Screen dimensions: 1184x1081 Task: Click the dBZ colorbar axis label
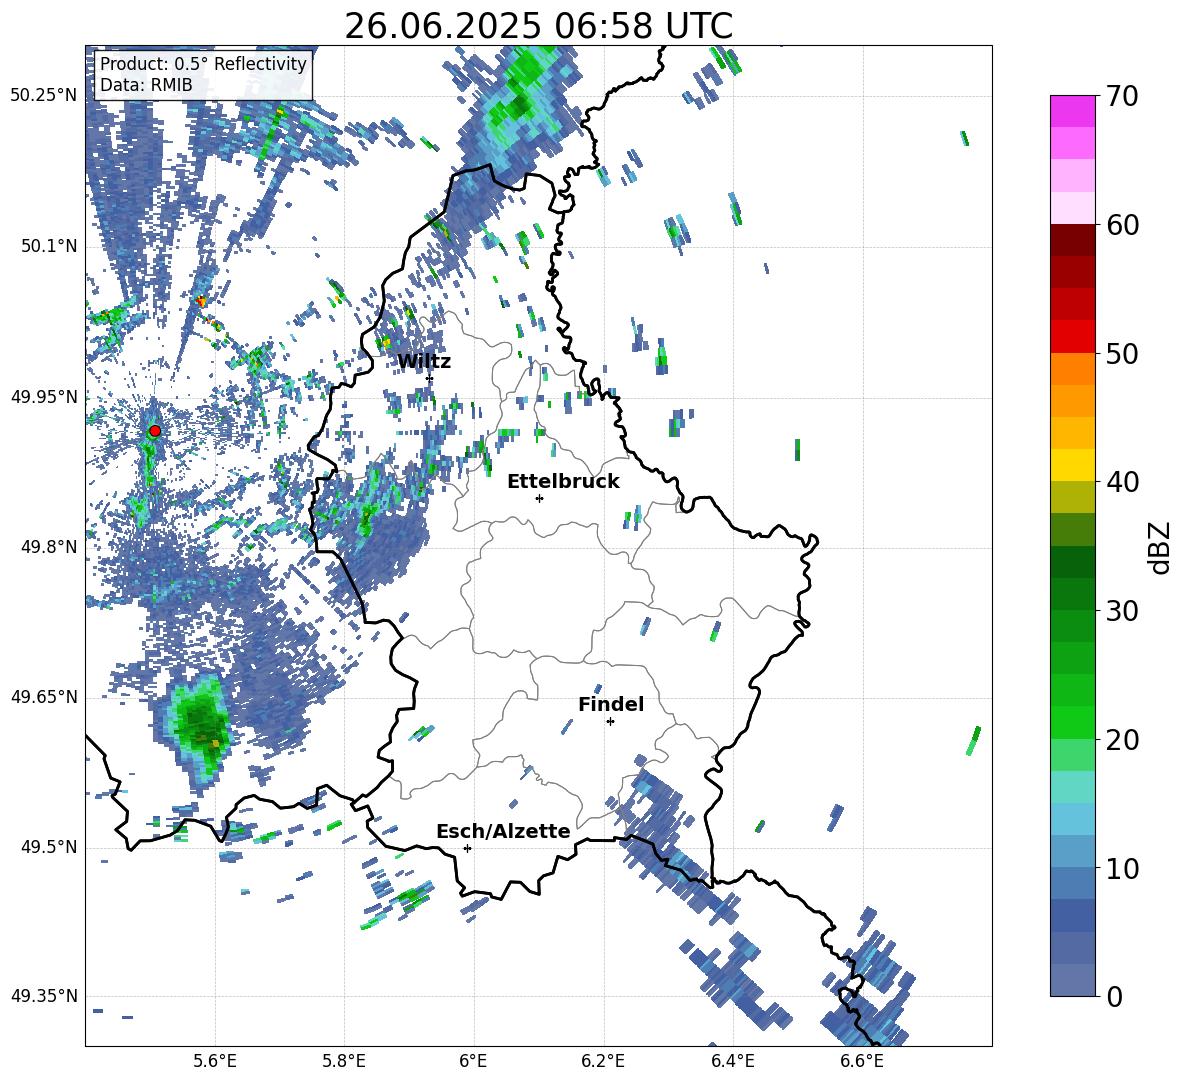(1161, 547)
